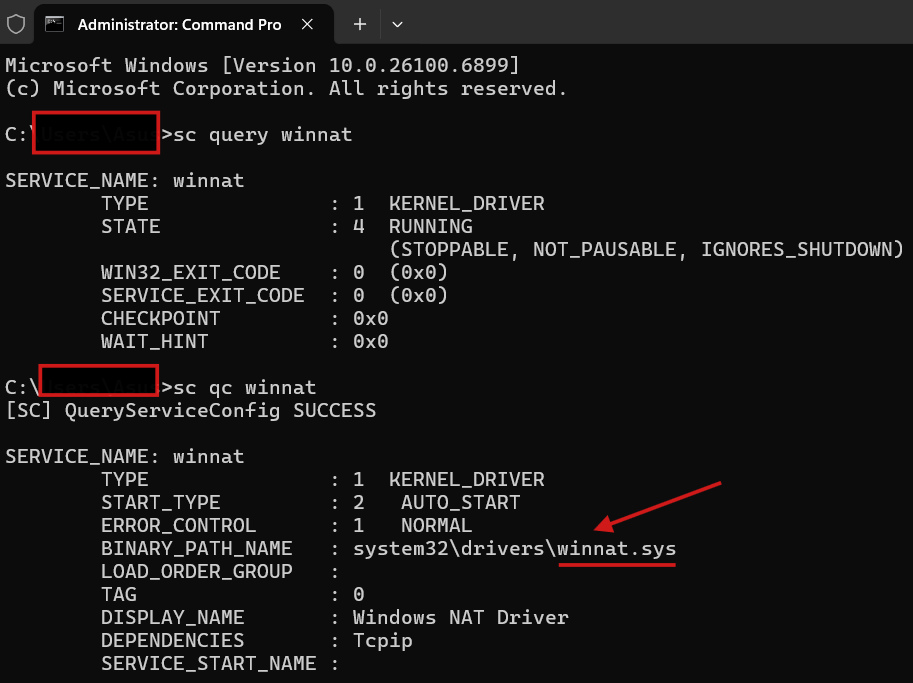Click the Tcpip dependency value

[383, 641]
